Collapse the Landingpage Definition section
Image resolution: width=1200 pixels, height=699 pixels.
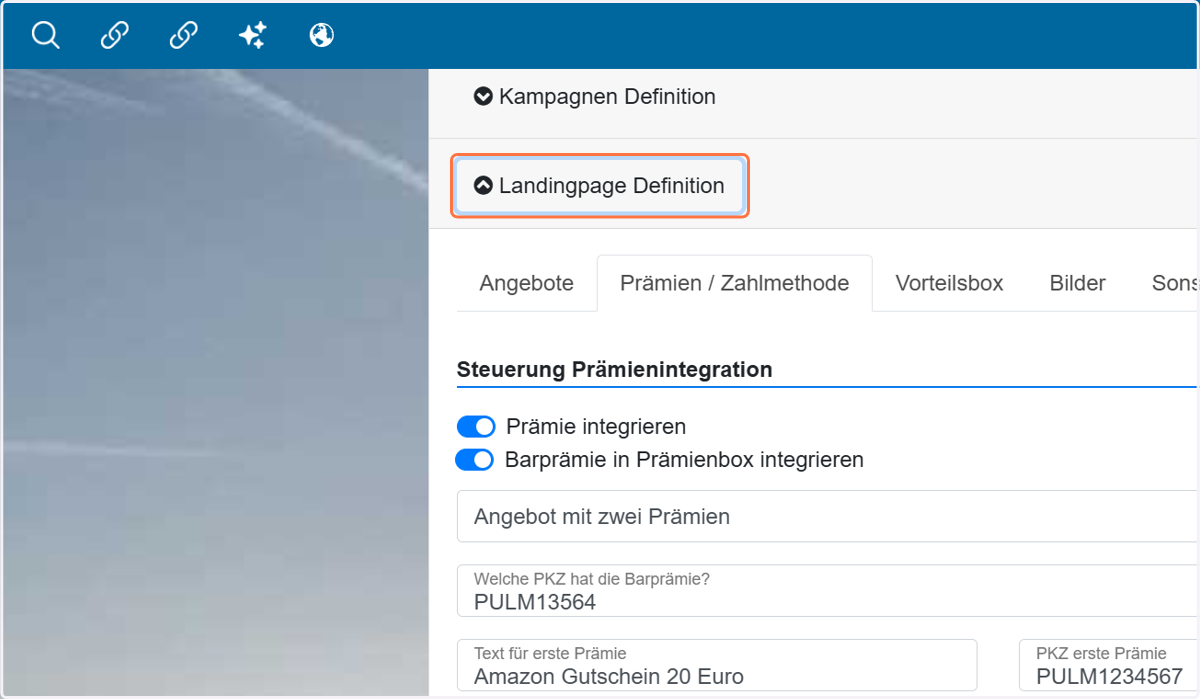click(x=599, y=186)
